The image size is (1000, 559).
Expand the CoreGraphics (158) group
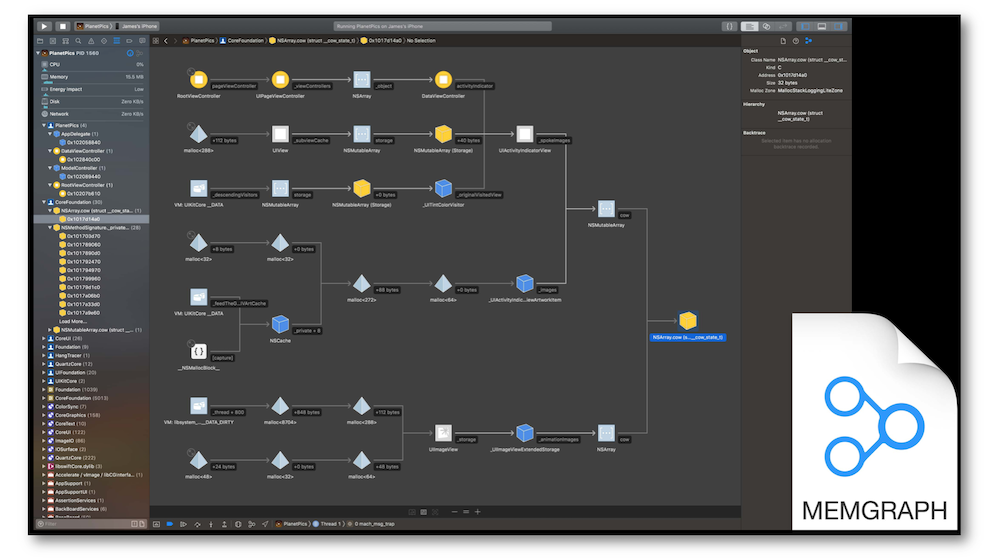44,415
